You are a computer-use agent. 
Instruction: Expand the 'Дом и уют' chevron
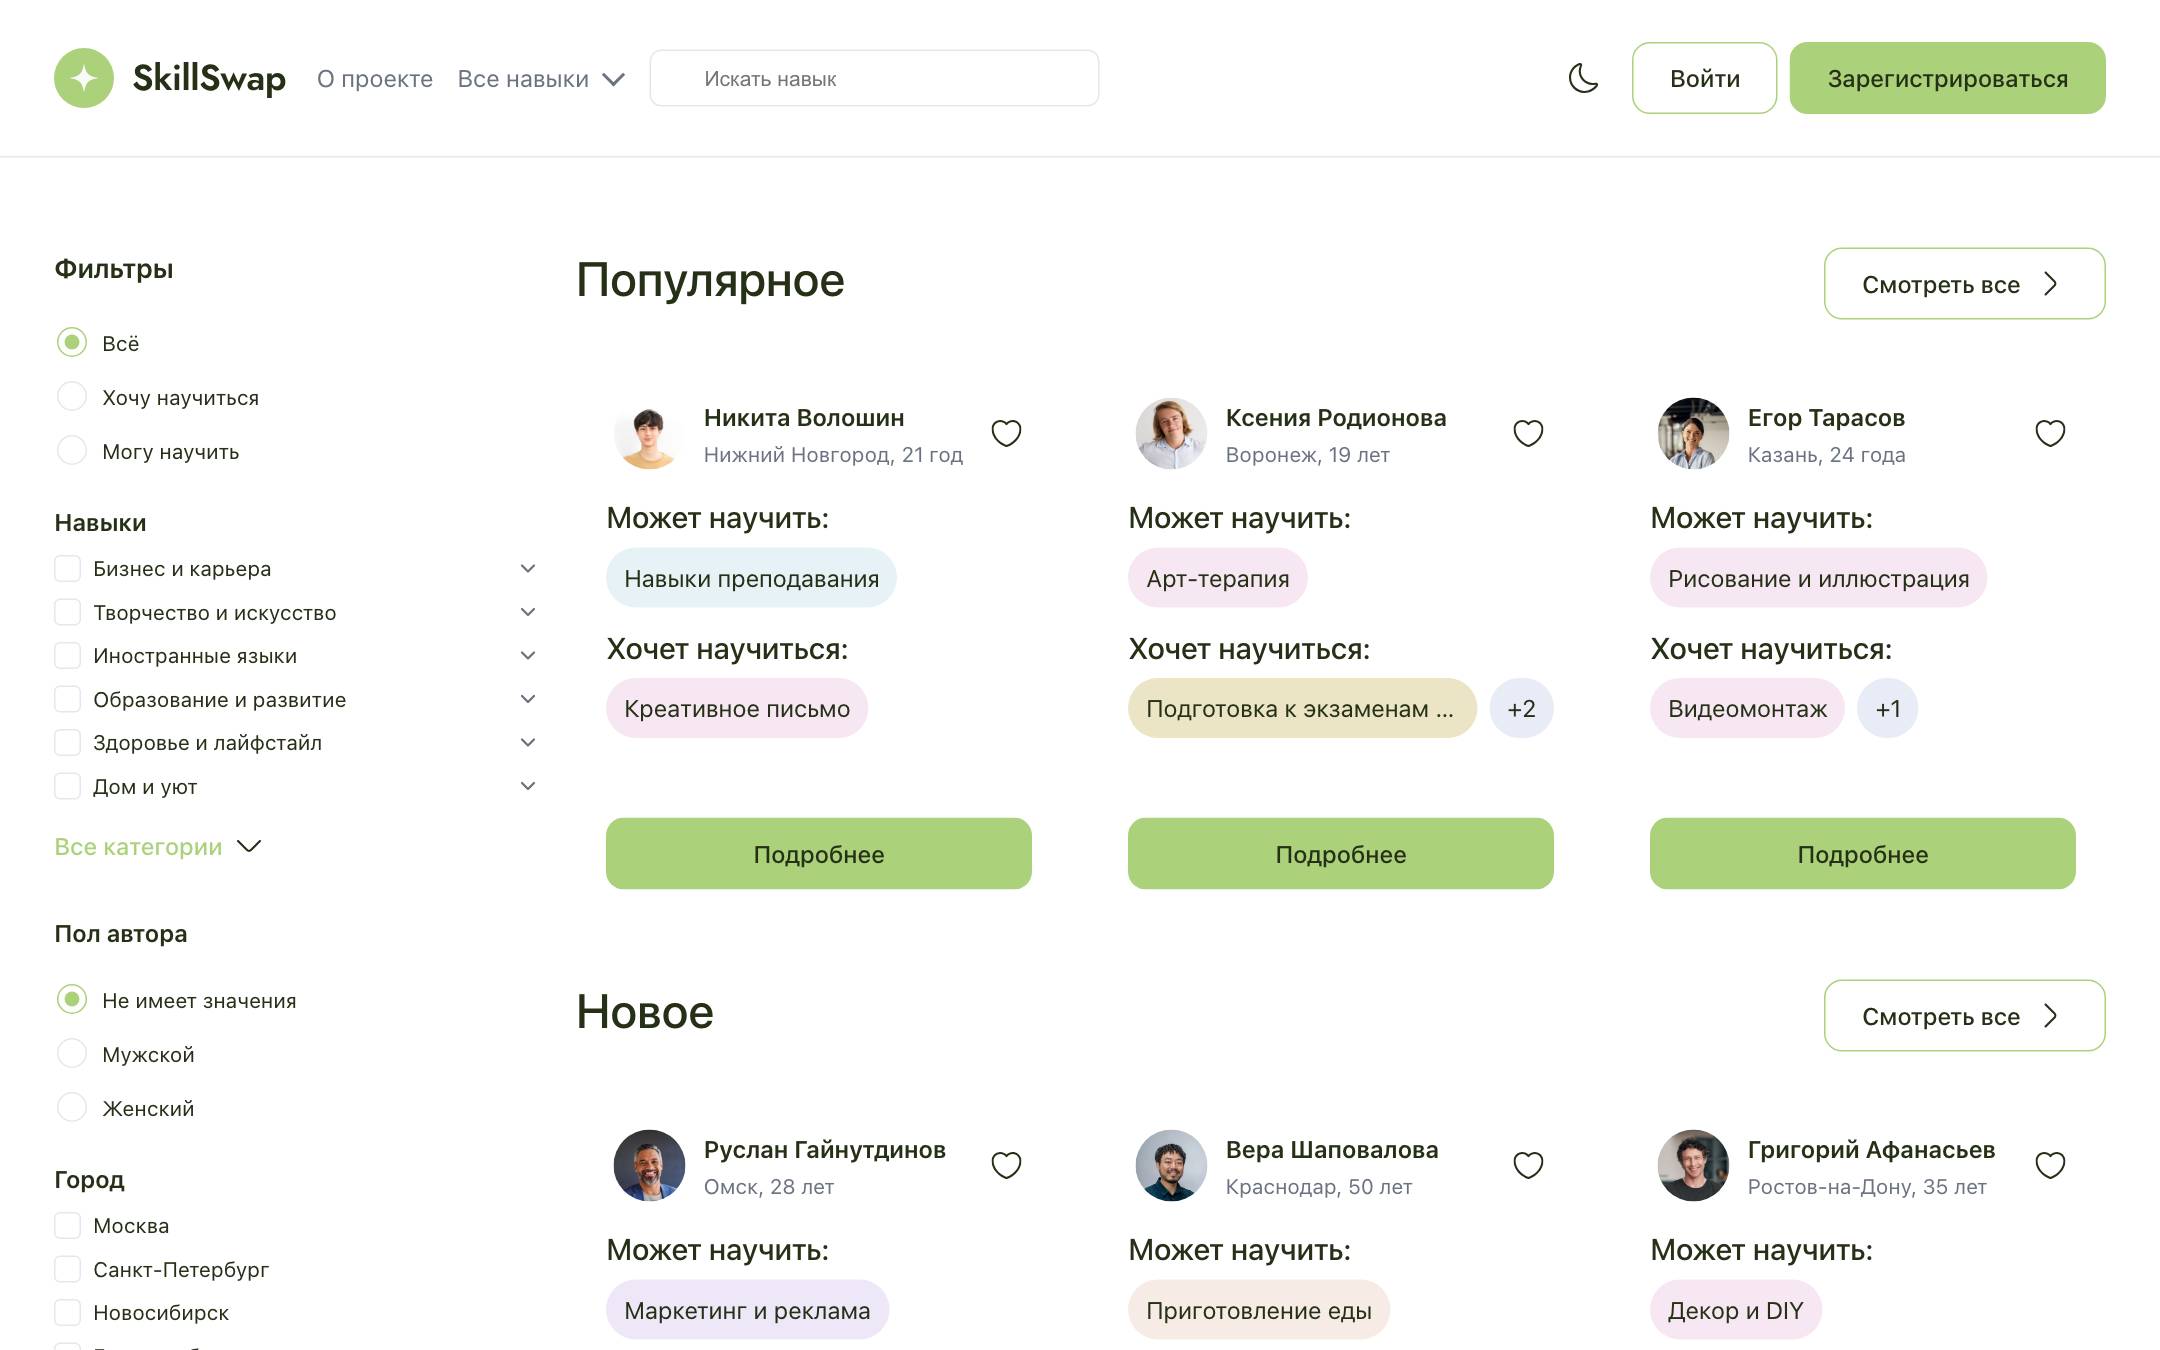click(x=528, y=786)
